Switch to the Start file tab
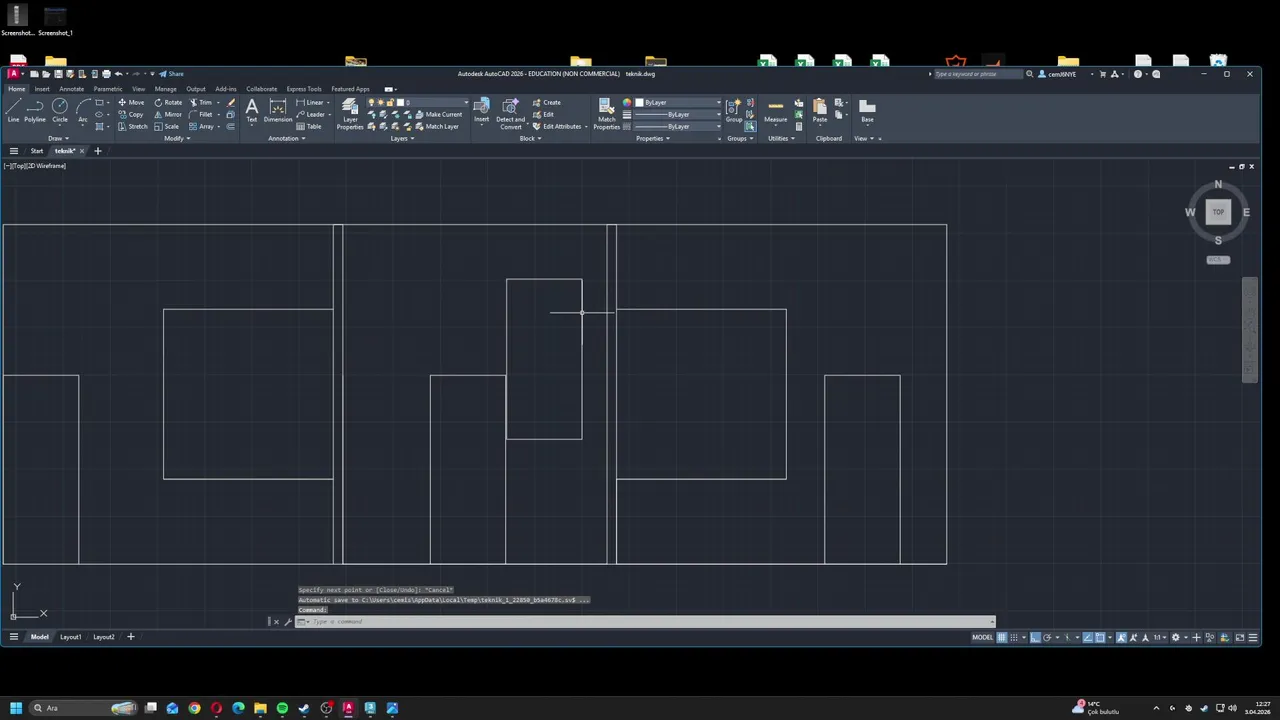 pos(37,151)
